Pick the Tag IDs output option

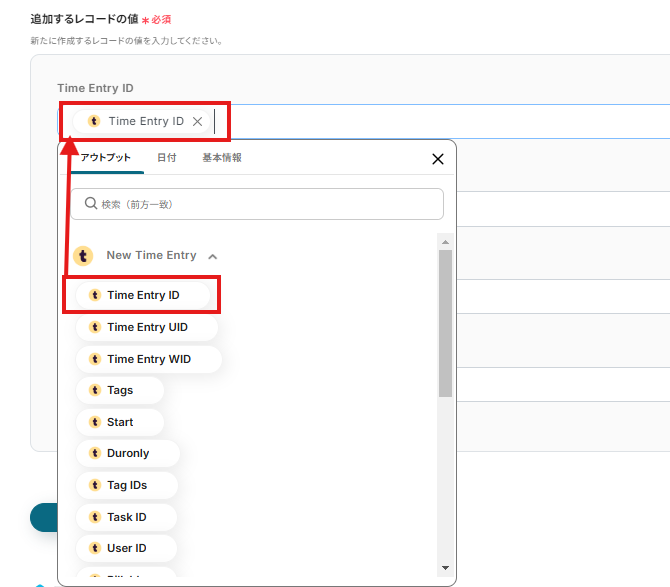pyautogui.click(x=126, y=485)
